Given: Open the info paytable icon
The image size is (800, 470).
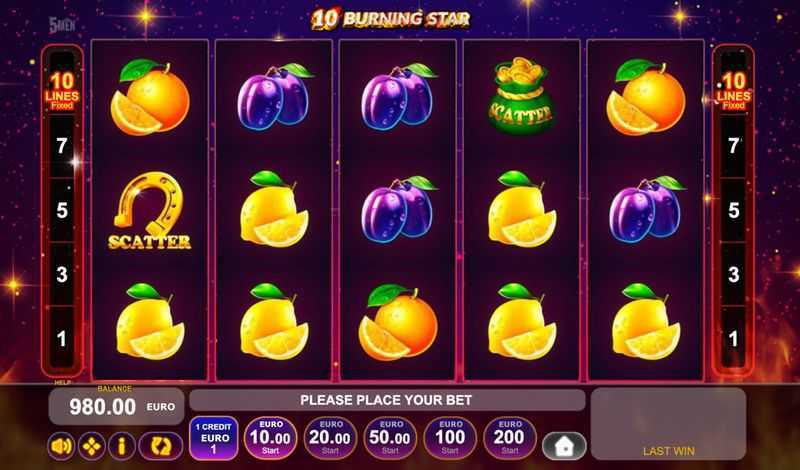Looking at the screenshot, I should [x=121, y=447].
